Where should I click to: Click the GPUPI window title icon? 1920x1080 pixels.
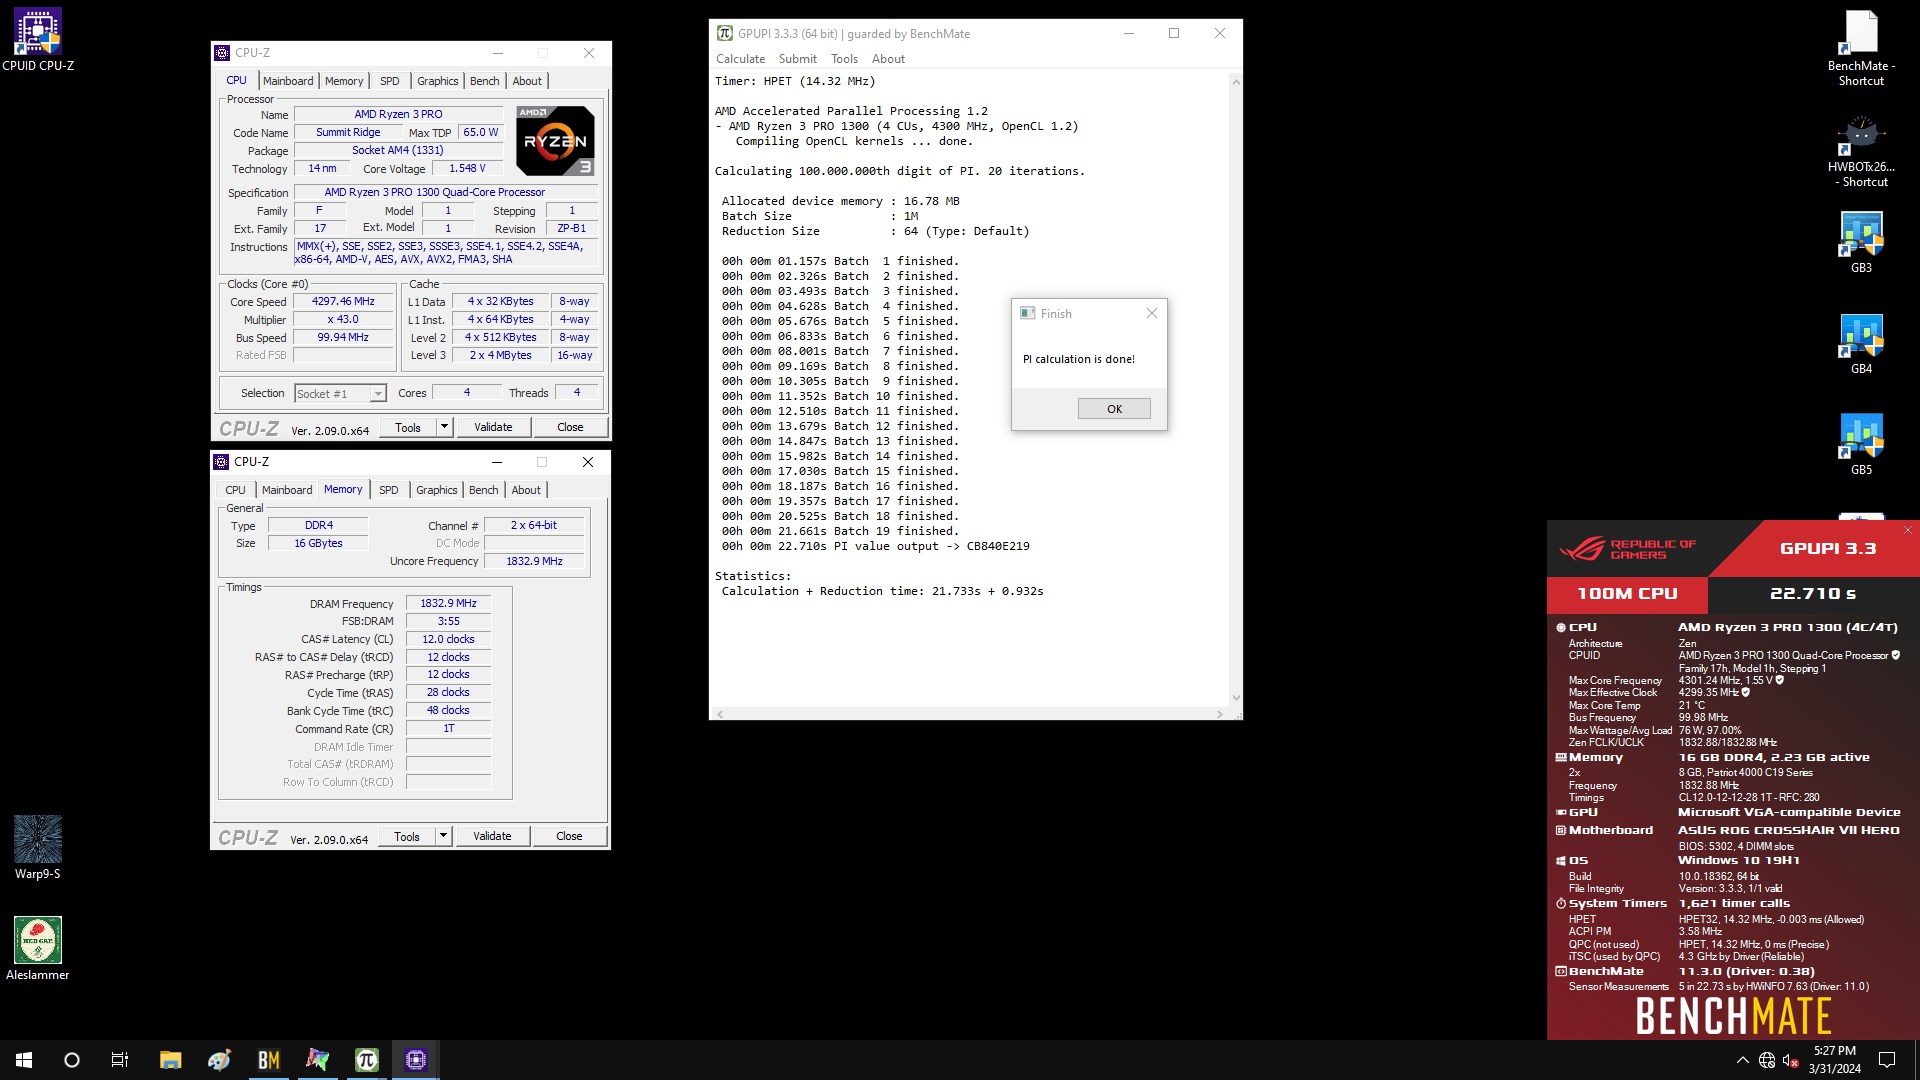[x=725, y=33]
